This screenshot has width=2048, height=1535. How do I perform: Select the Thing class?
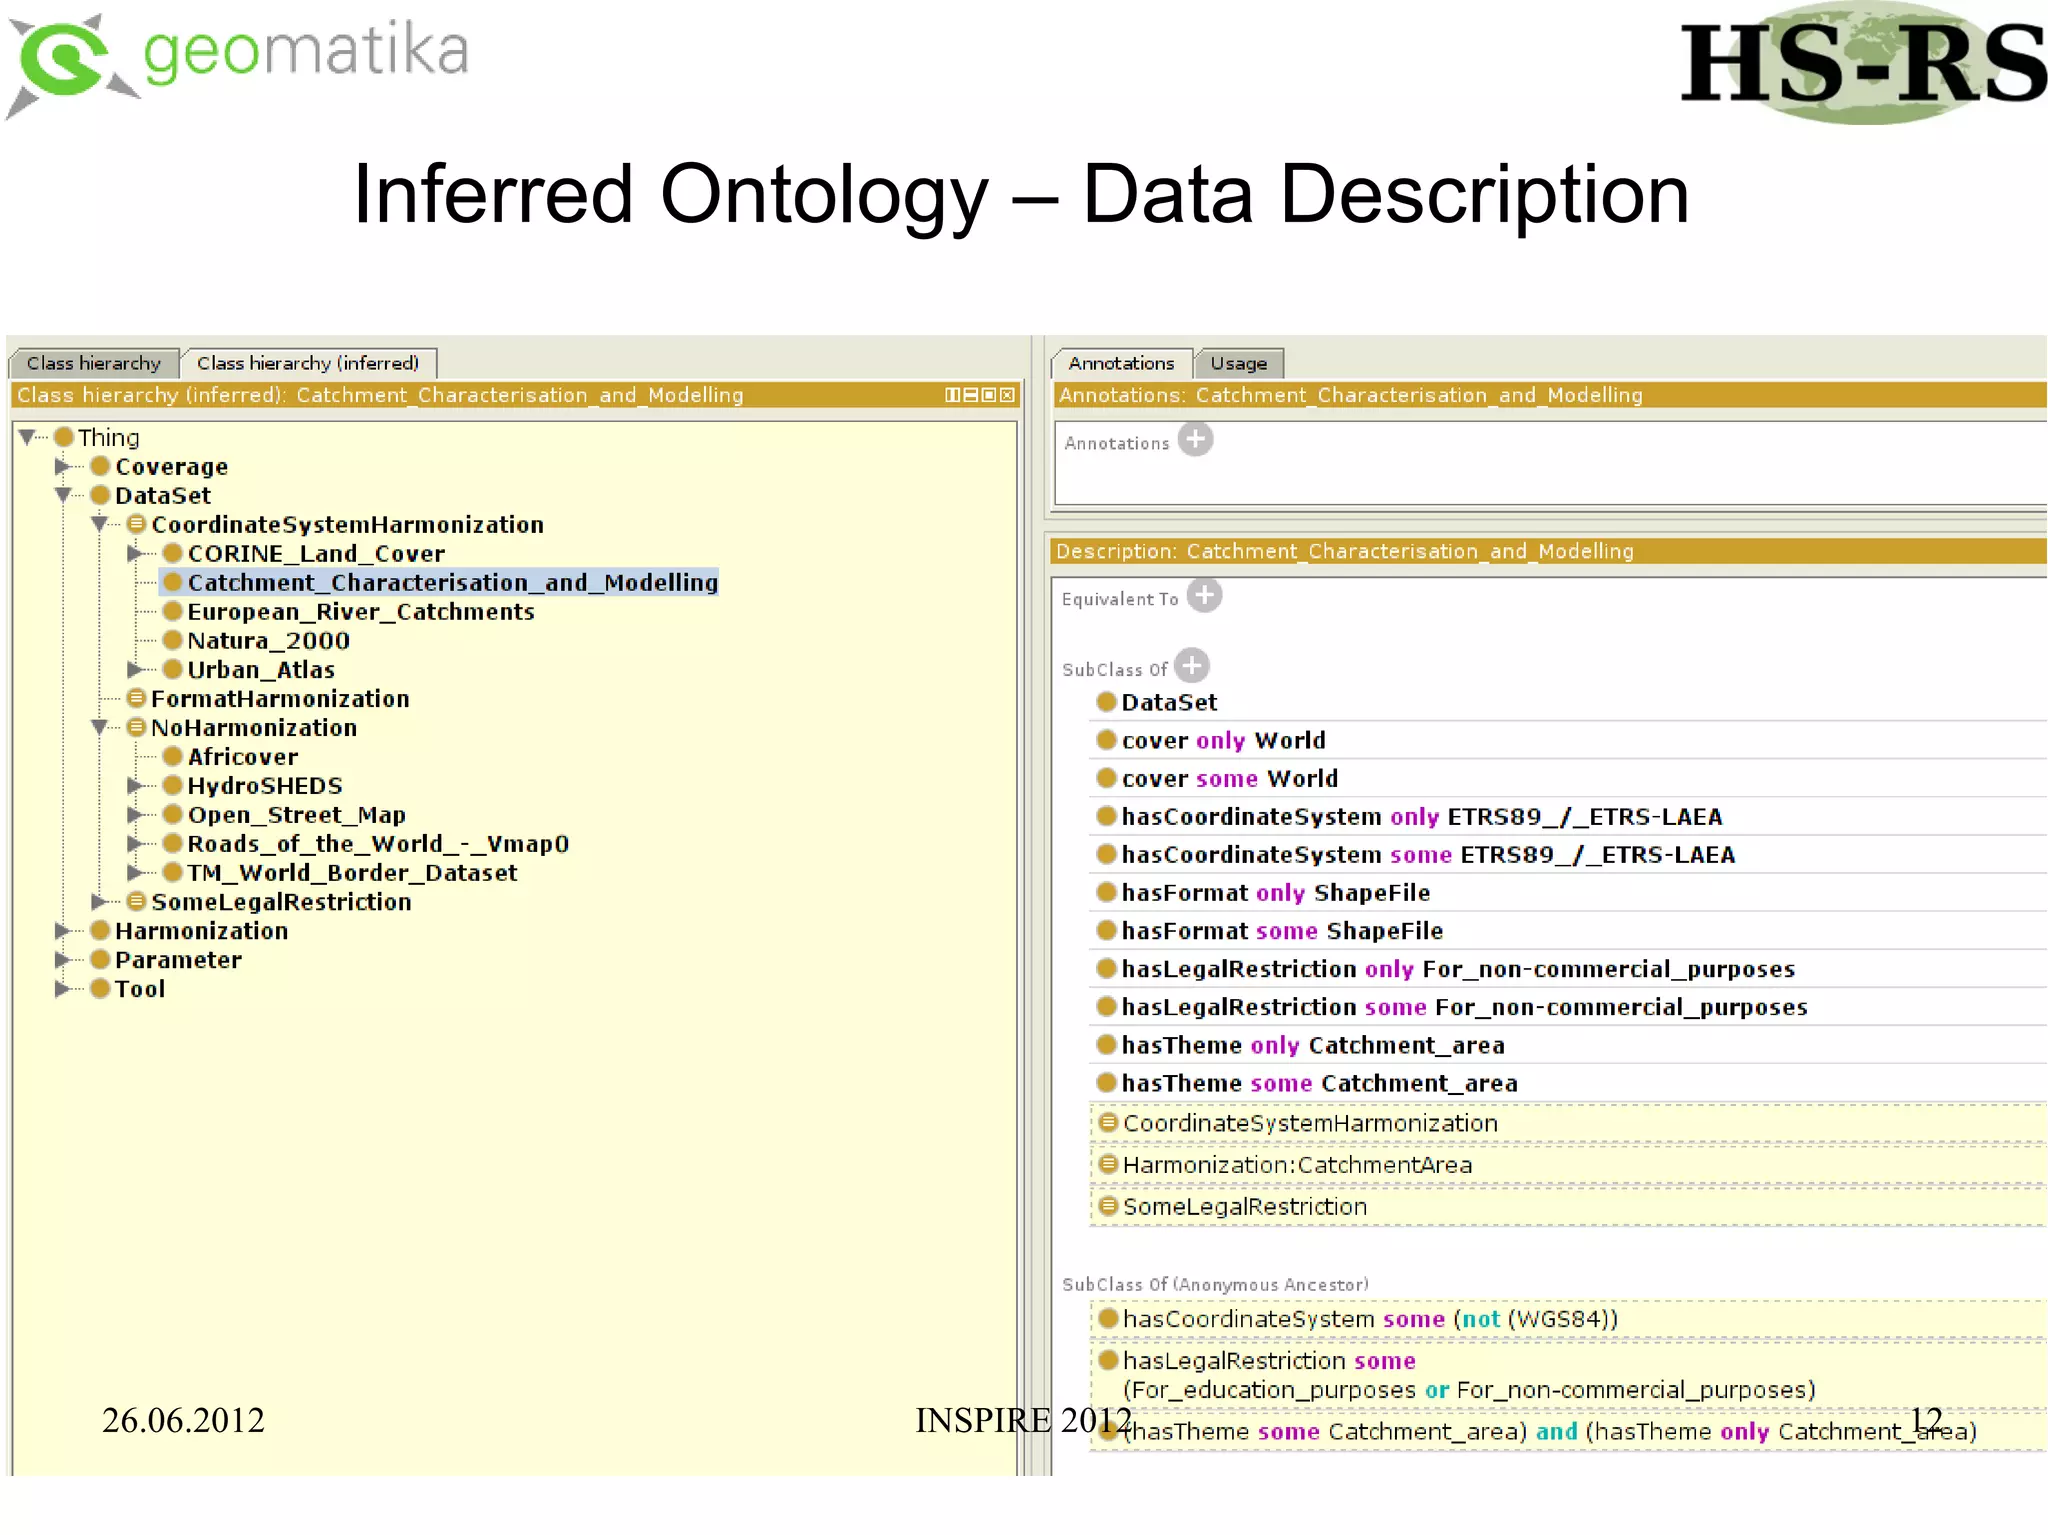98,437
